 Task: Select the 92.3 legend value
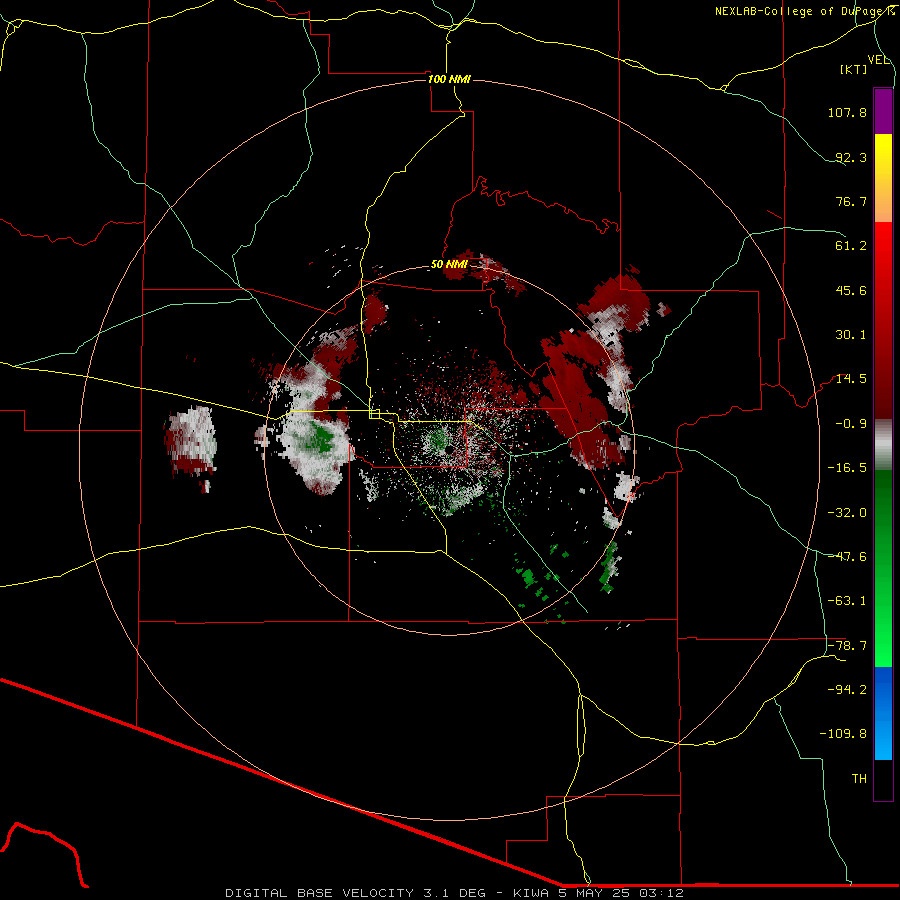pyautogui.click(x=851, y=157)
